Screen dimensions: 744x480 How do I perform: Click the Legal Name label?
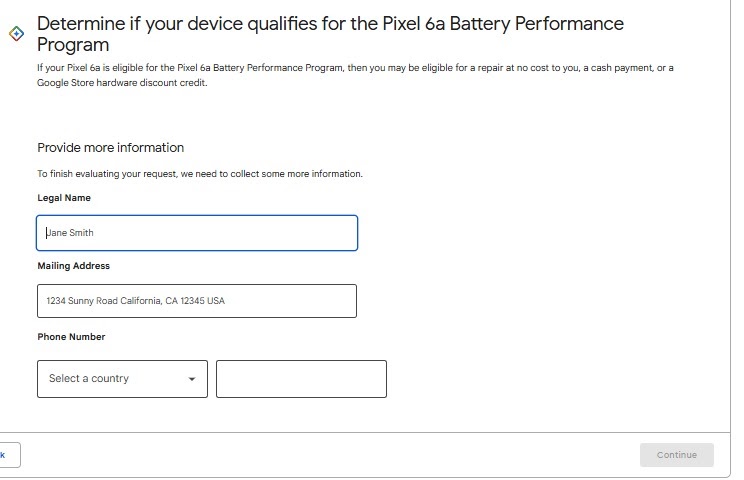pos(64,198)
